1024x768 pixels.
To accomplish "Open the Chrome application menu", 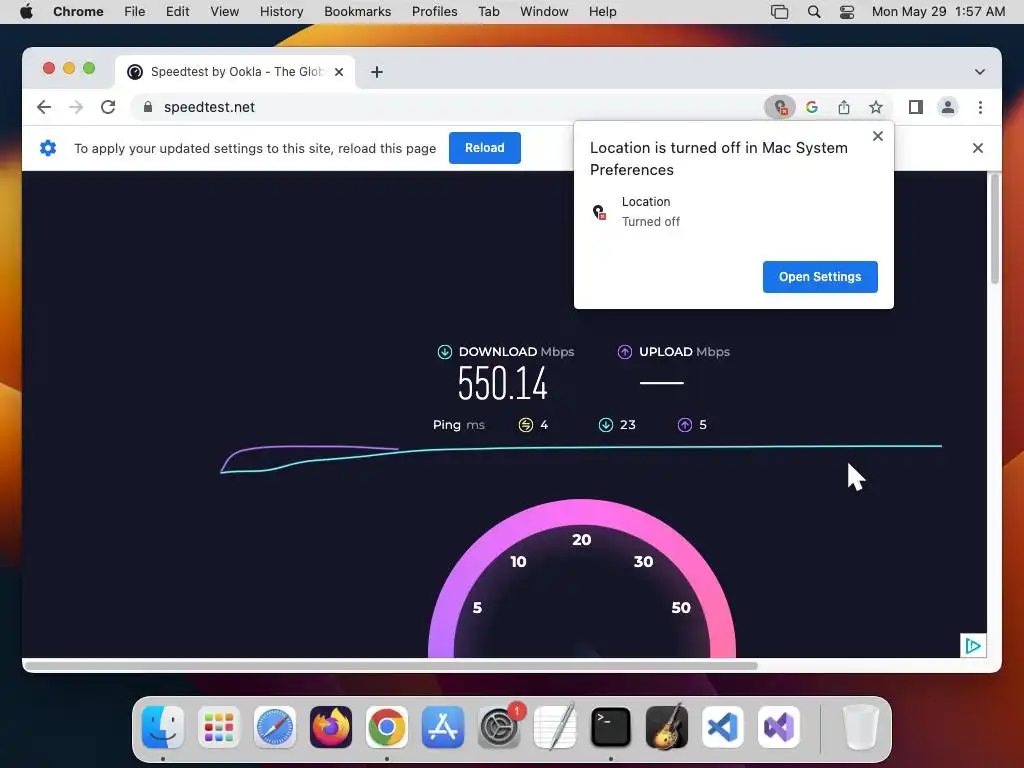I will click(x=78, y=12).
